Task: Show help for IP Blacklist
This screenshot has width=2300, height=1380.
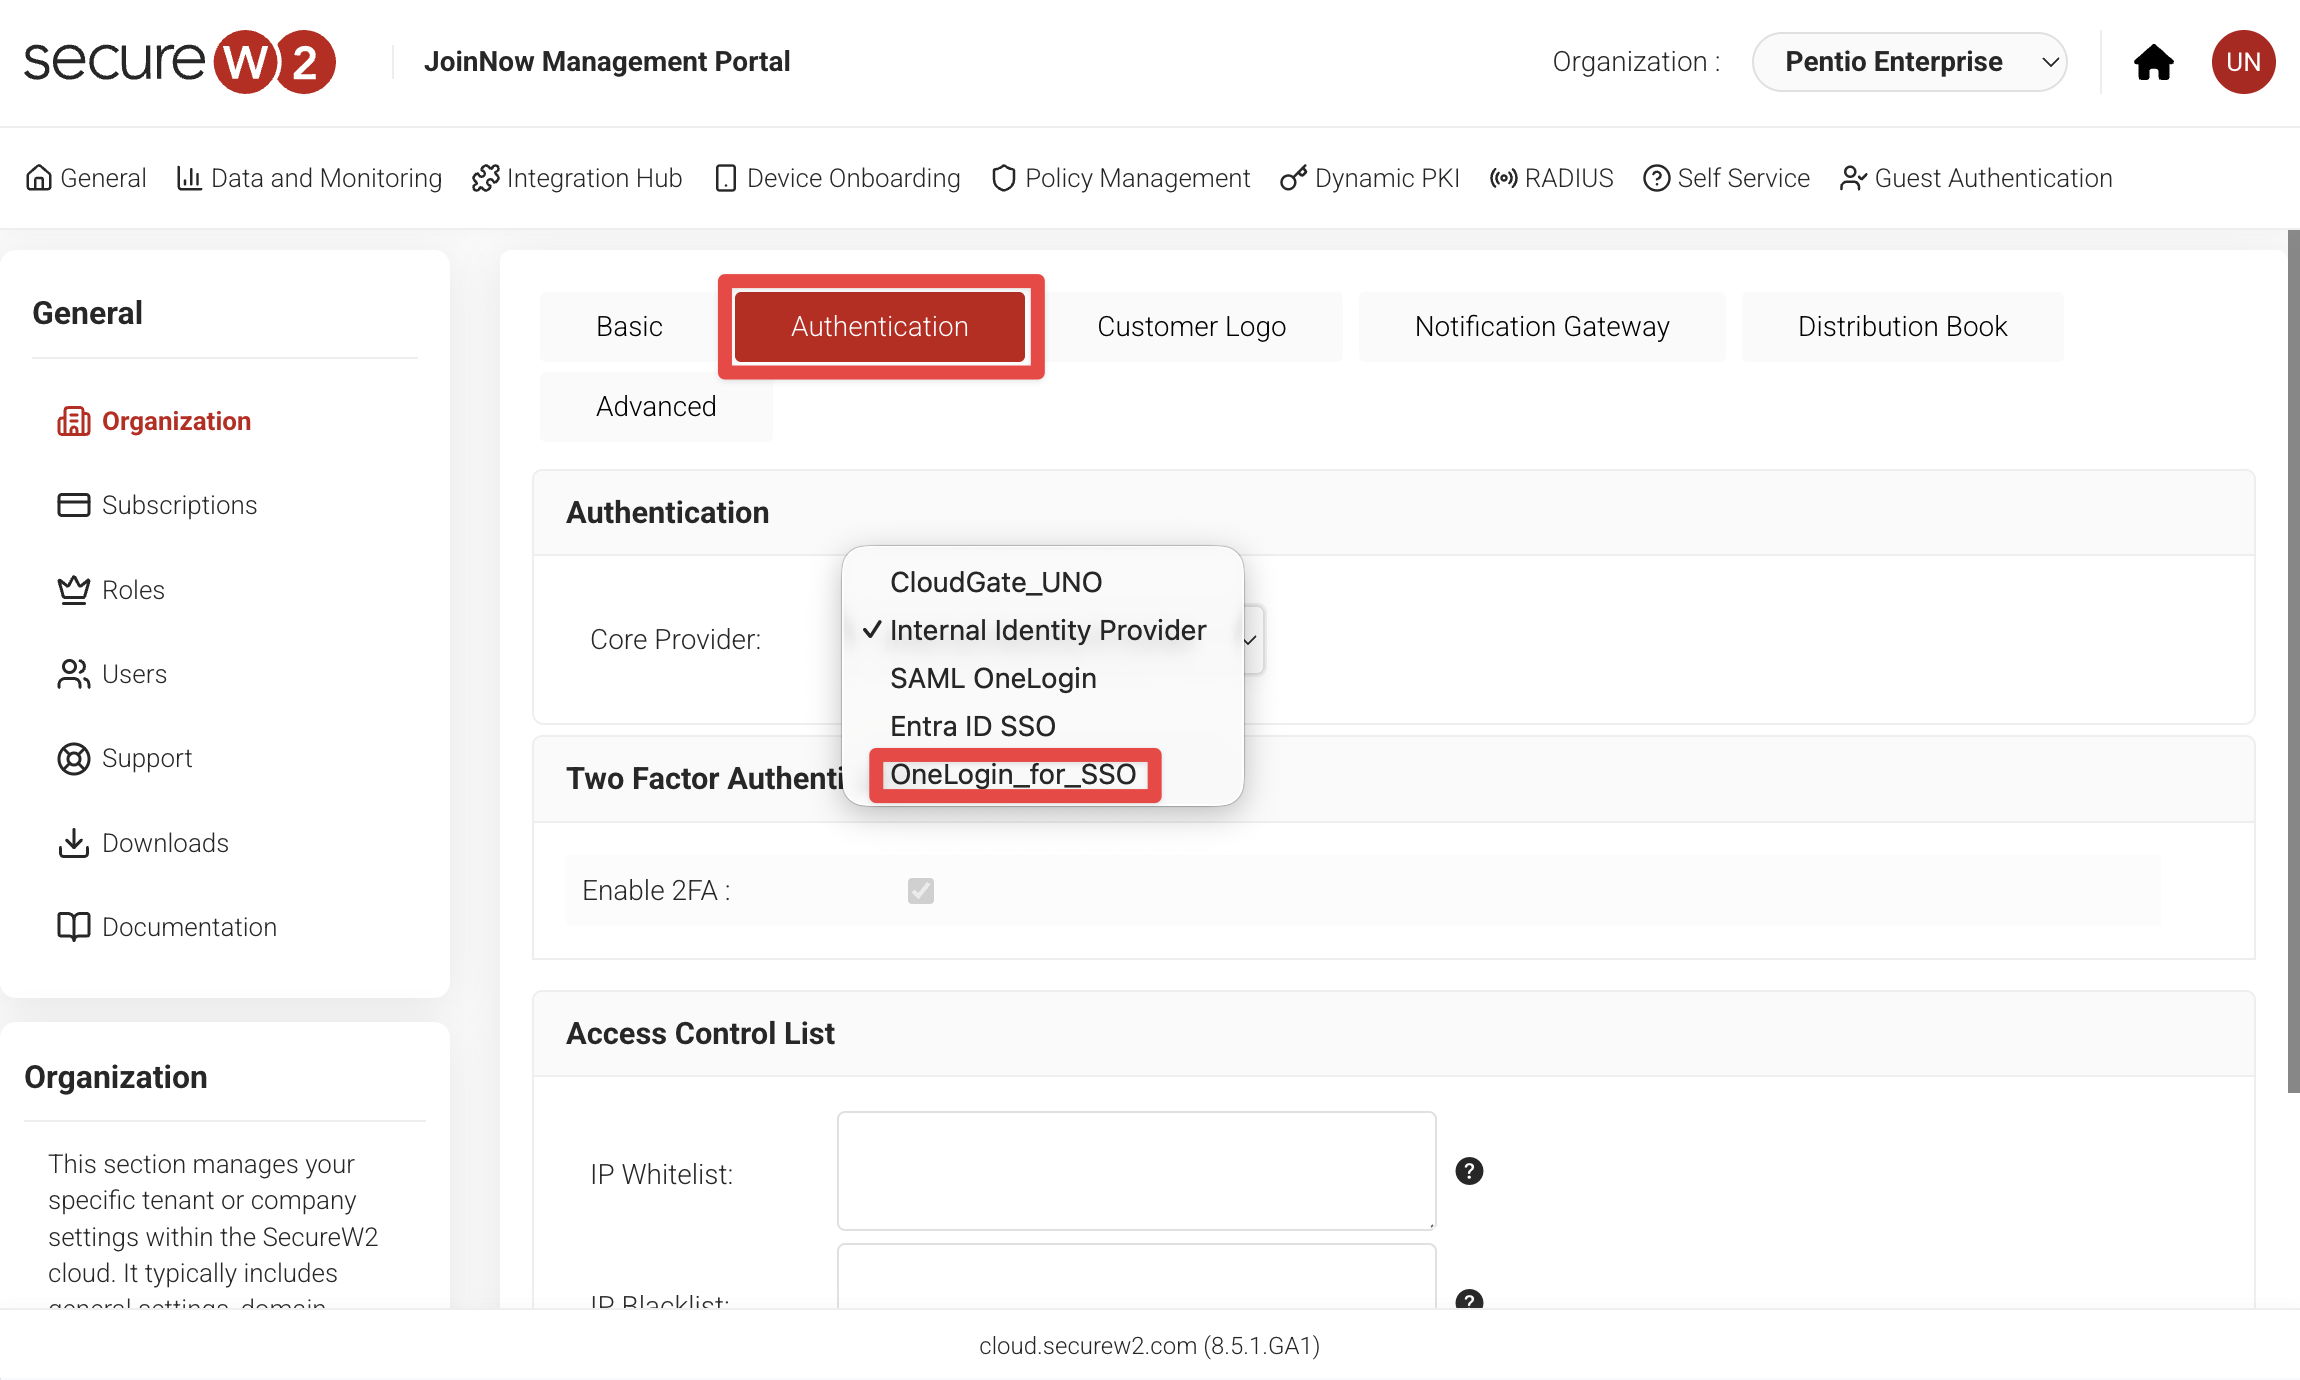Action: tap(1469, 1300)
